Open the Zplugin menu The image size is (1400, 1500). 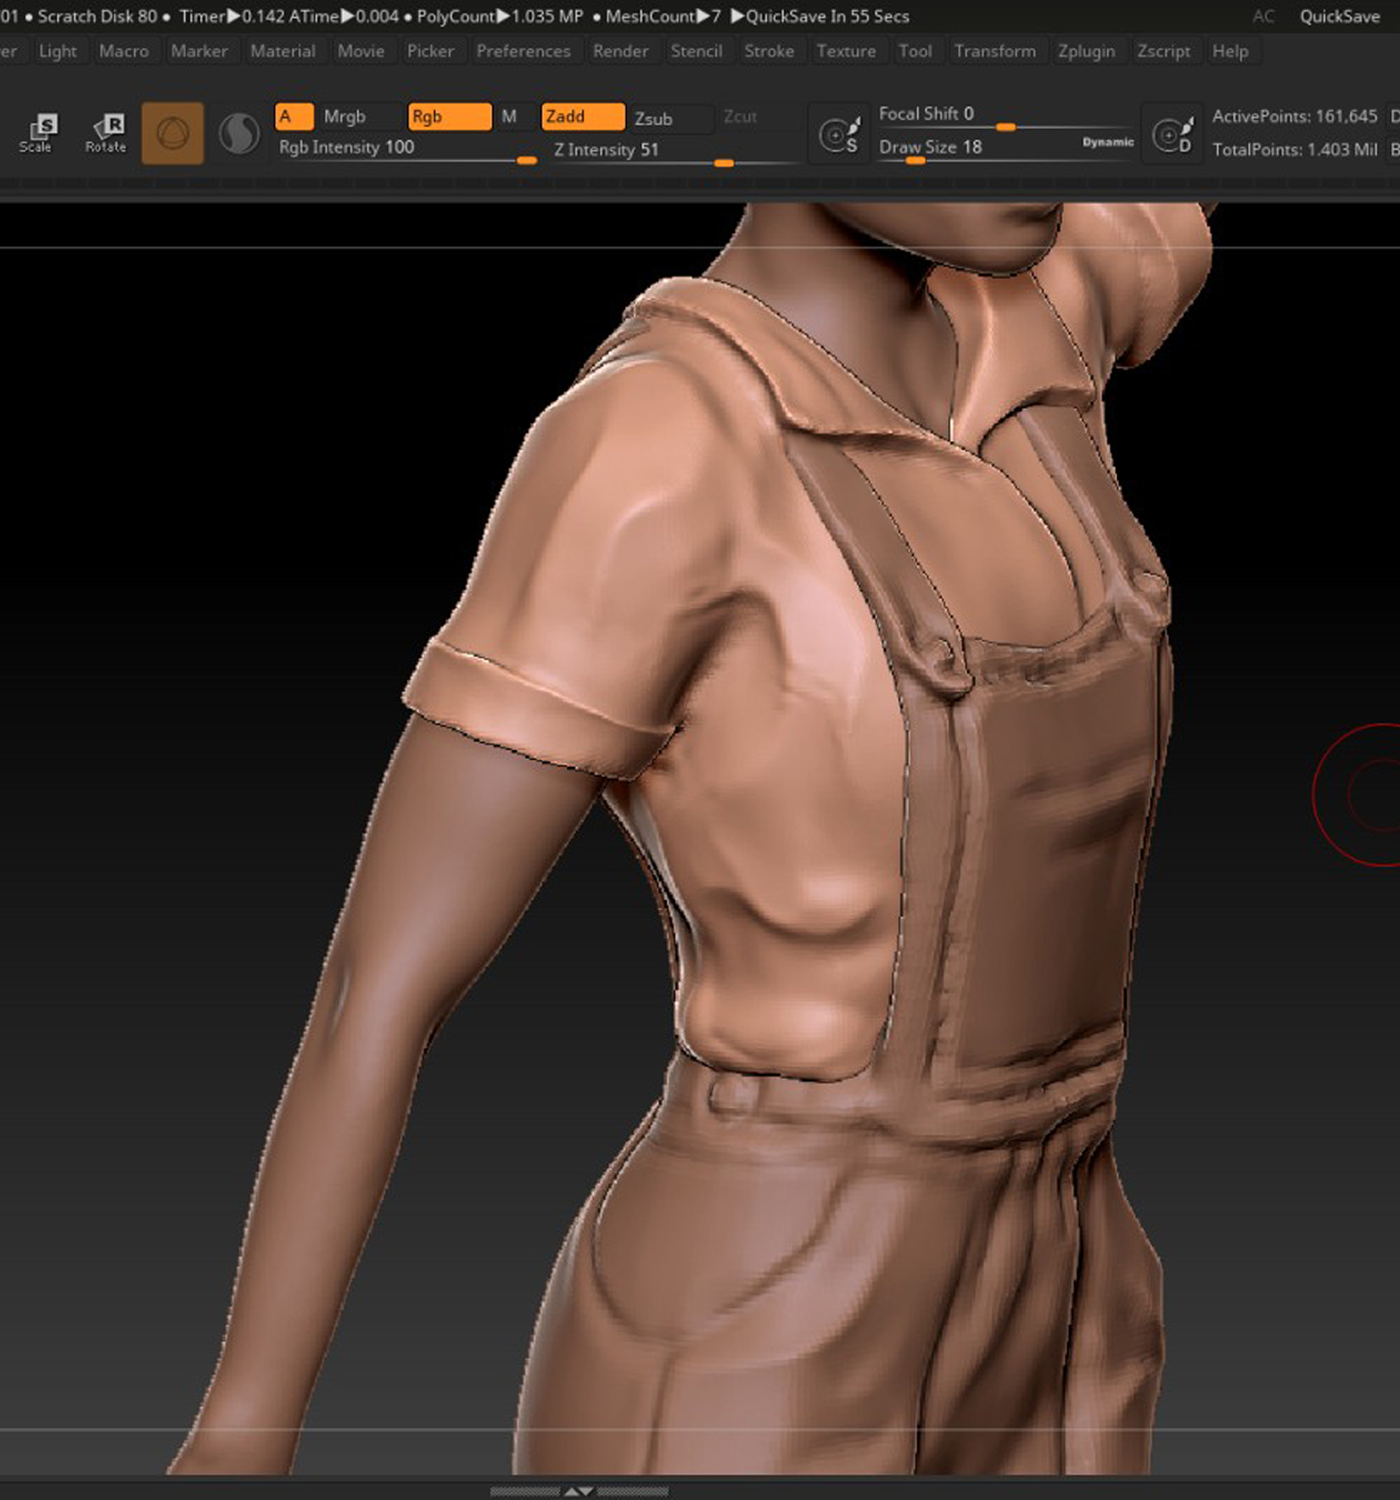point(1086,51)
